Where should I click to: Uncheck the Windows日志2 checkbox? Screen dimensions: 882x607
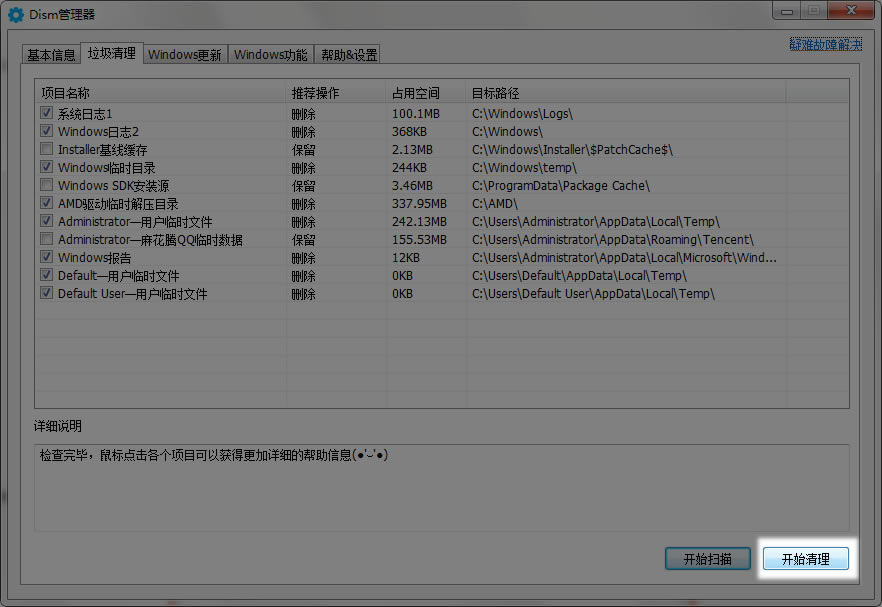coord(47,131)
